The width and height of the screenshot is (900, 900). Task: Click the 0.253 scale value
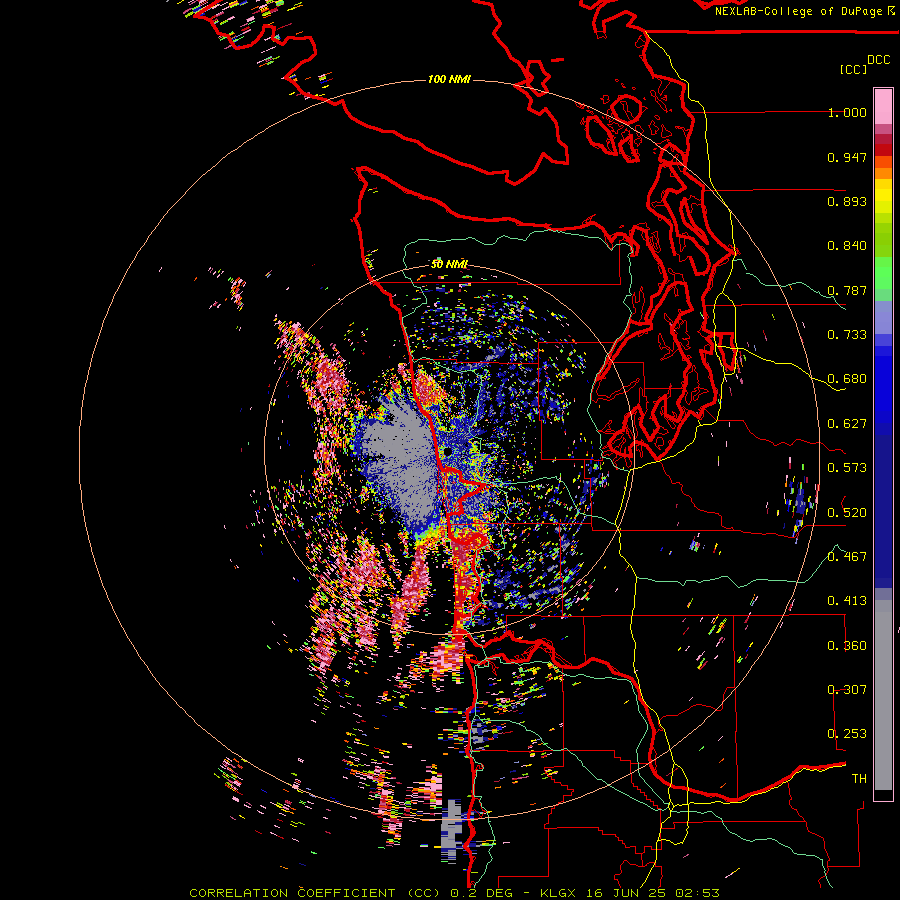pos(847,734)
